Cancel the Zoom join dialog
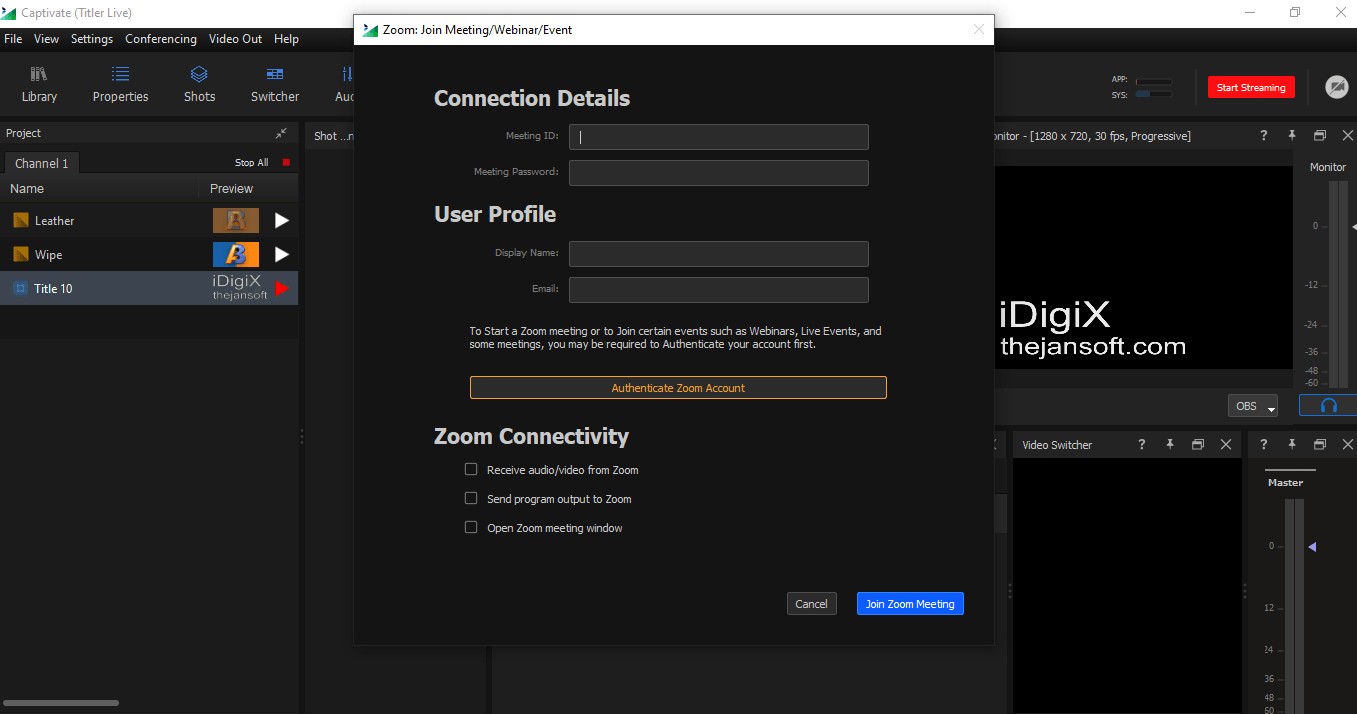This screenshot has height=714, width=1357. (x=811, y=604)
